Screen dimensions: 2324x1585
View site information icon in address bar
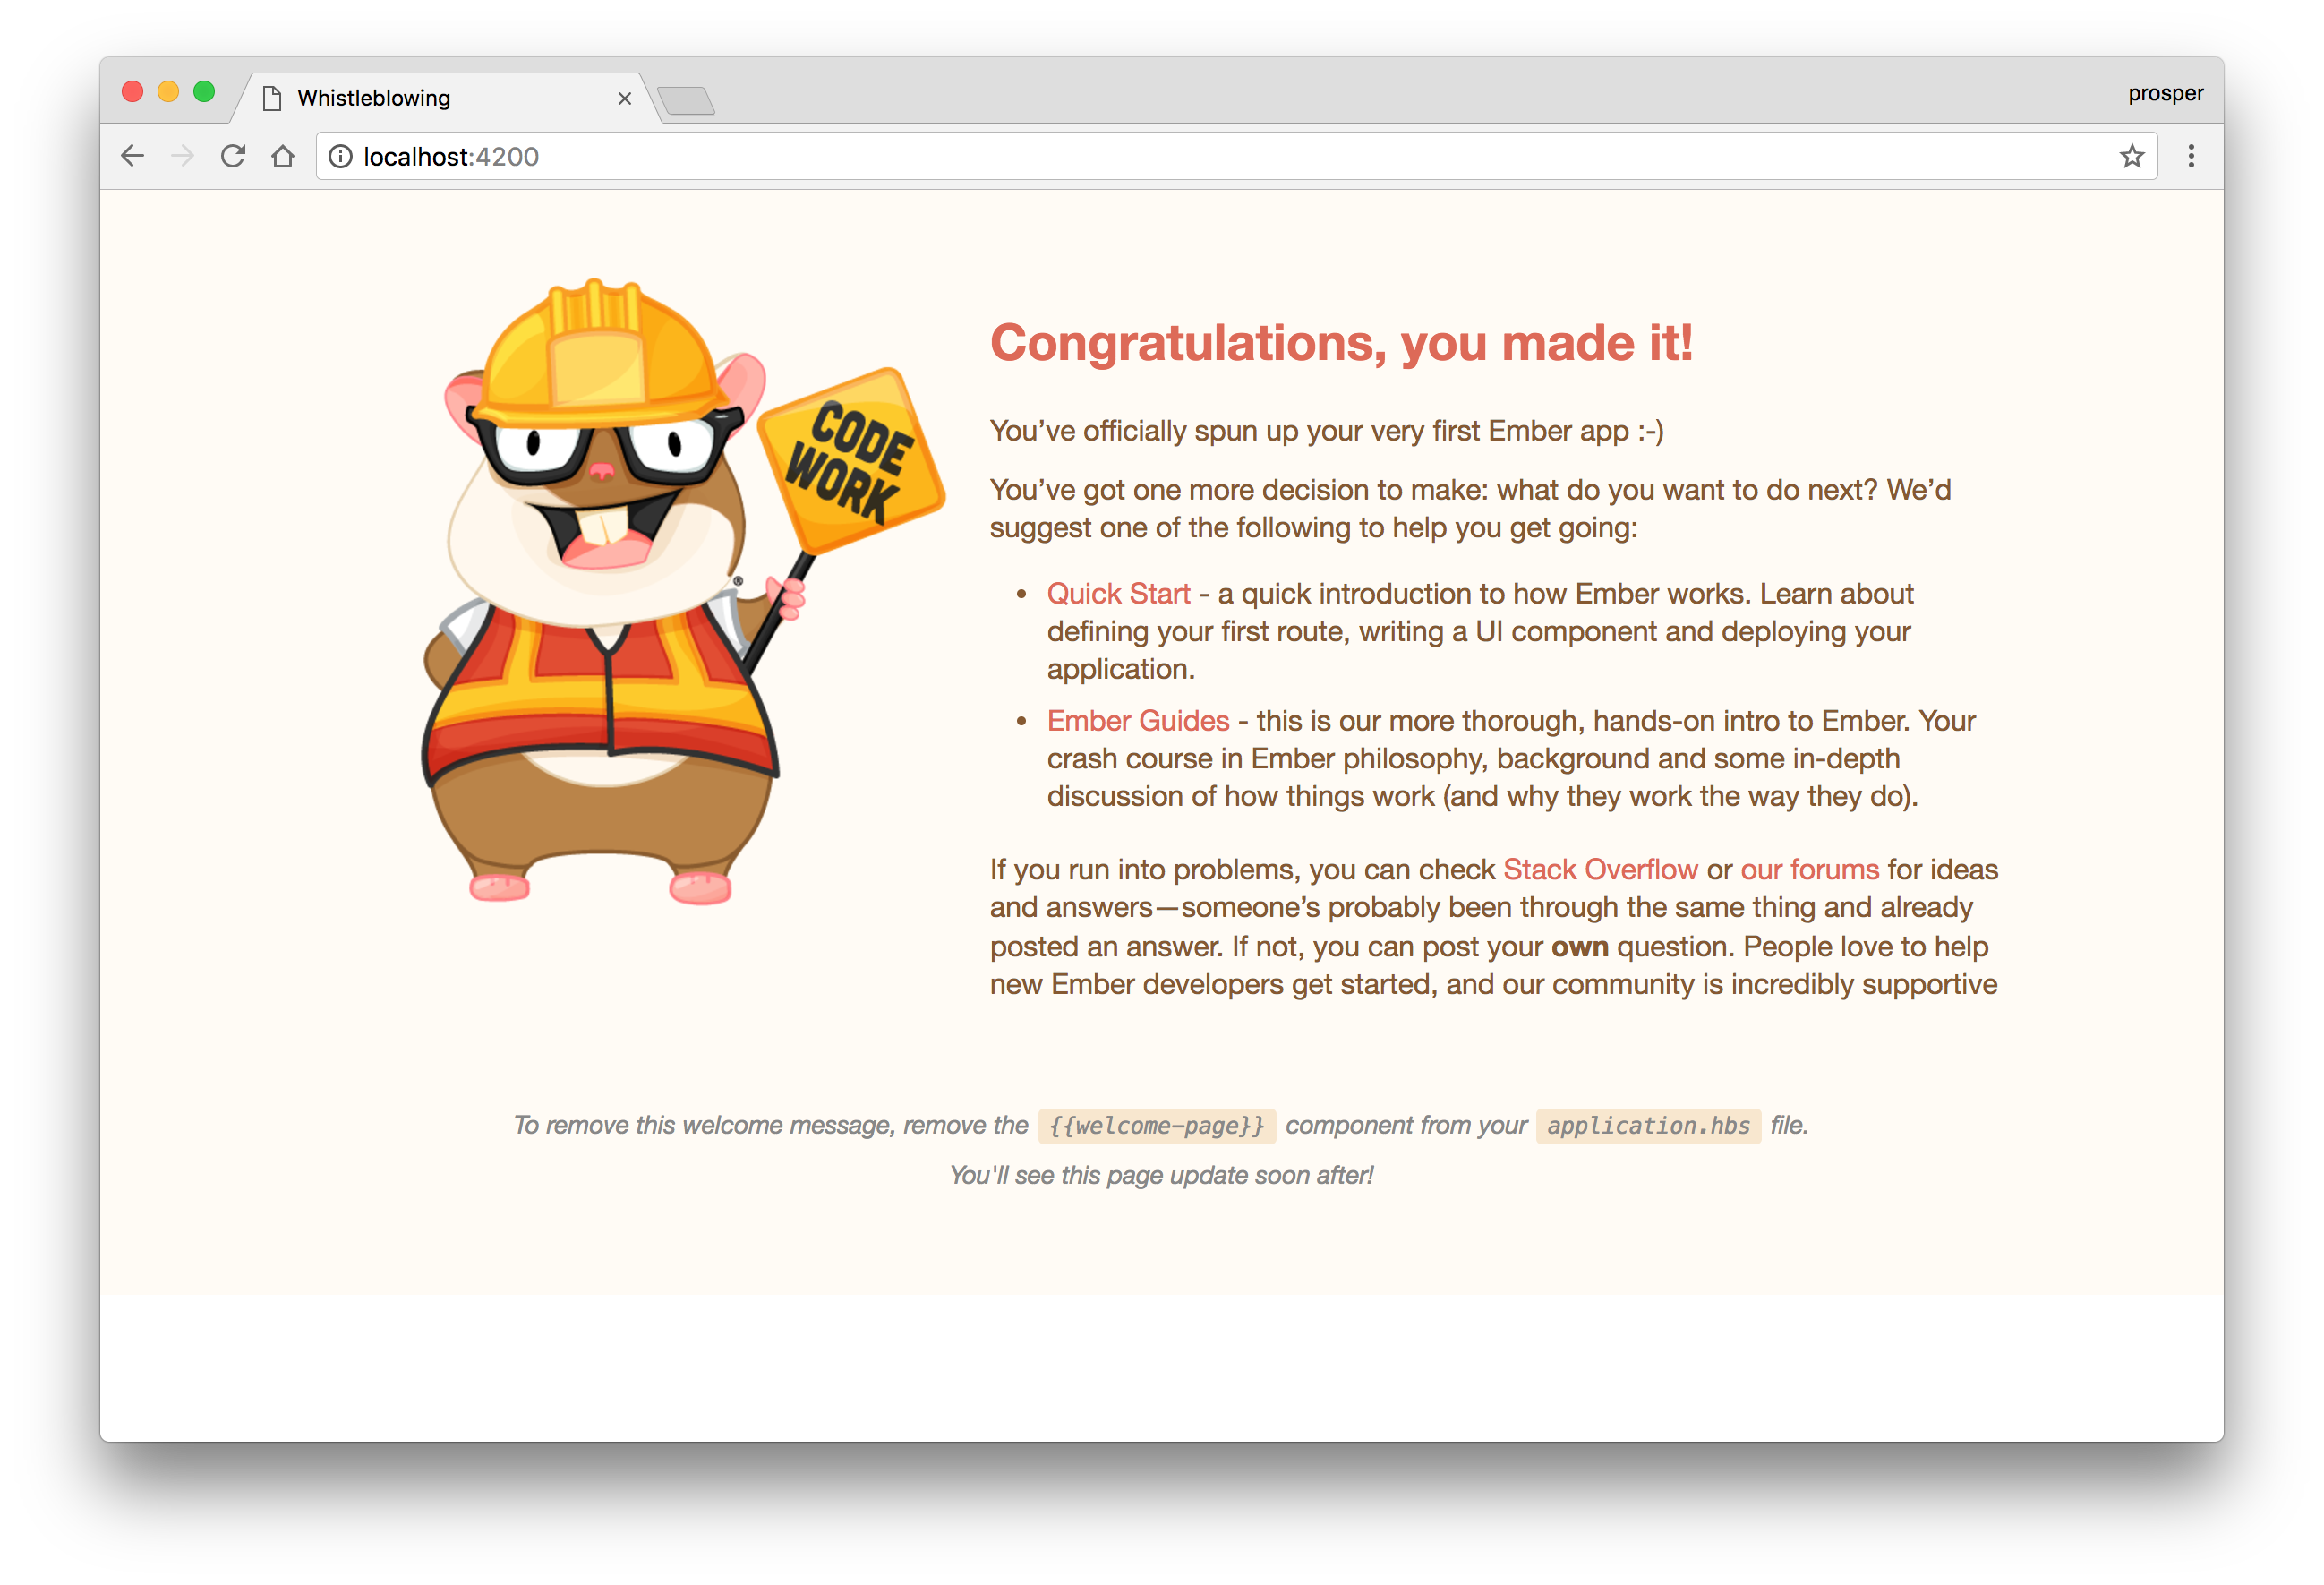[x=340, y=157]
